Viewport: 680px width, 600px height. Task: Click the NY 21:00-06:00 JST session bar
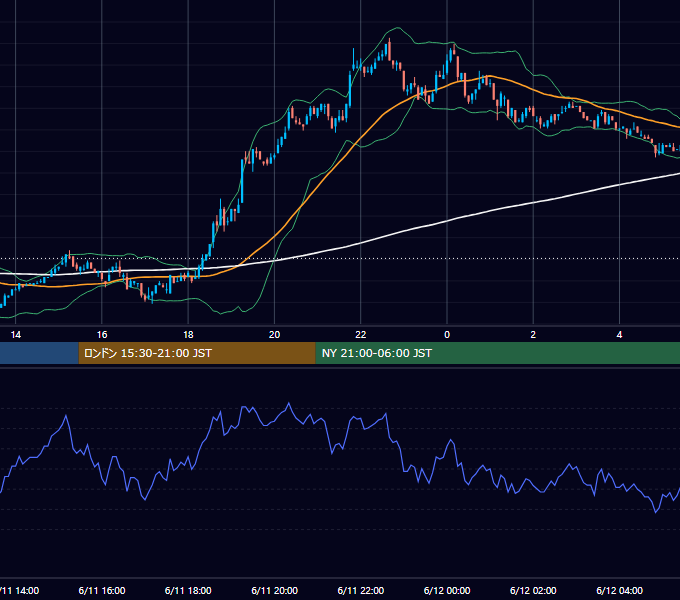[497, 353]
